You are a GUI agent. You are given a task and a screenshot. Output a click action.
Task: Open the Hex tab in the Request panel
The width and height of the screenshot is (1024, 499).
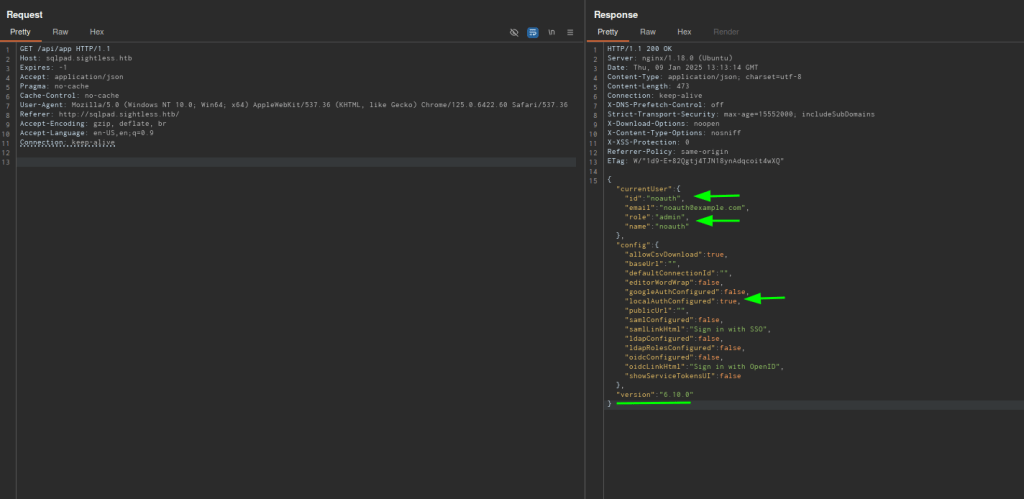tap(97, 32)
